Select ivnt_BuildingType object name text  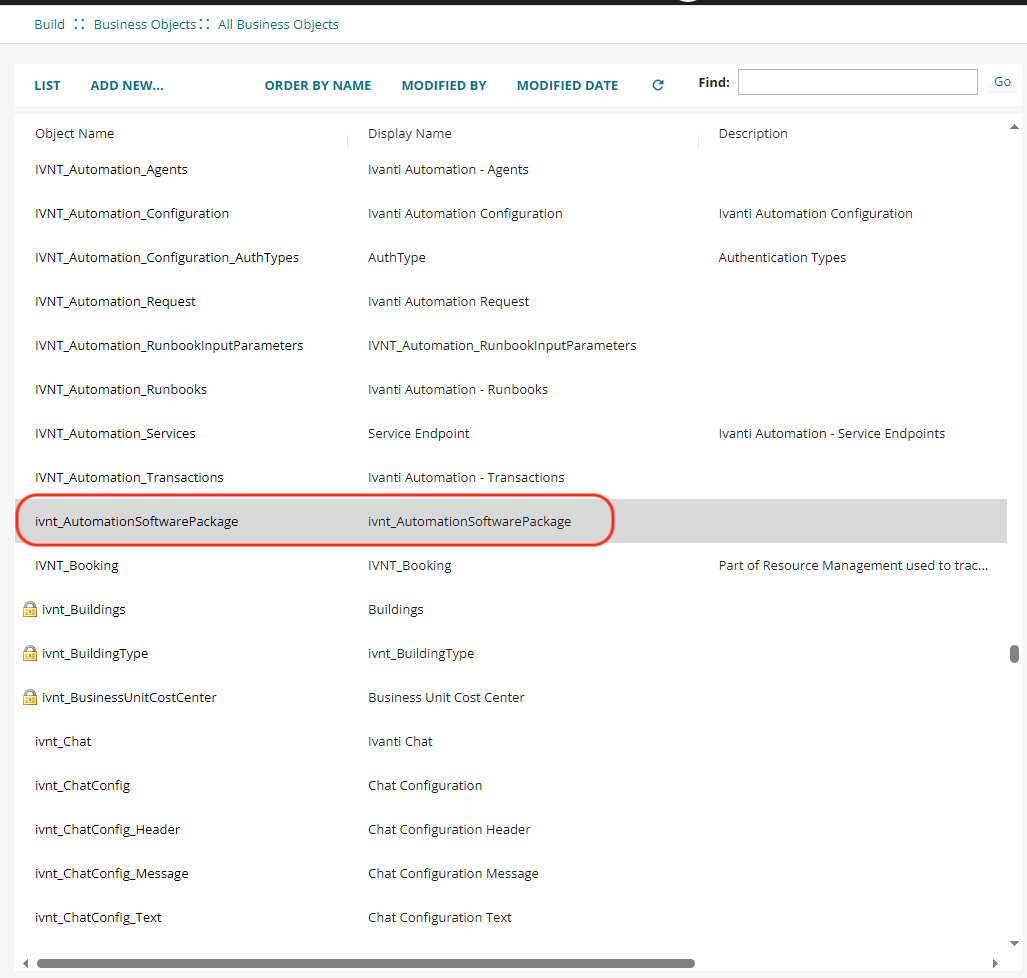[95, 653]
